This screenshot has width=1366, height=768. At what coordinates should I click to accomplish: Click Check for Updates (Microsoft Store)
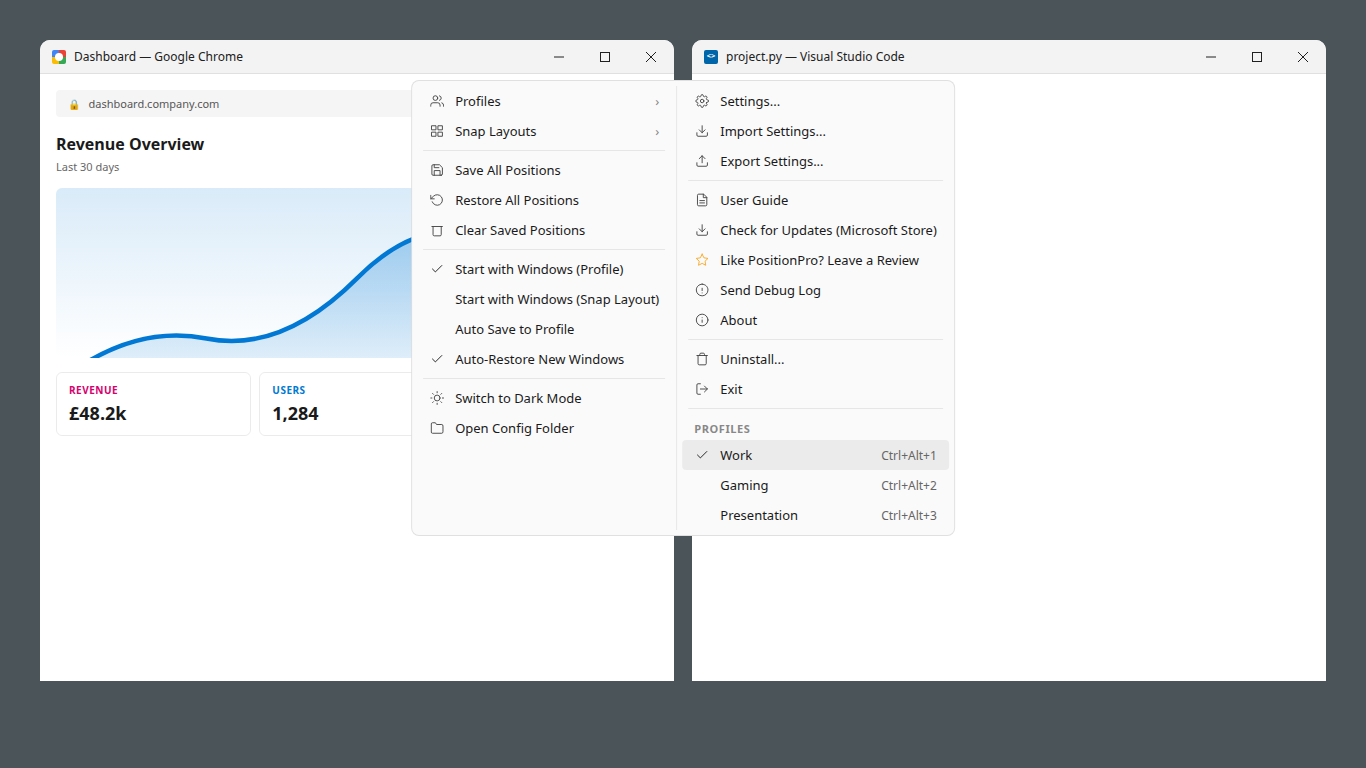click(x=829, y=230)
